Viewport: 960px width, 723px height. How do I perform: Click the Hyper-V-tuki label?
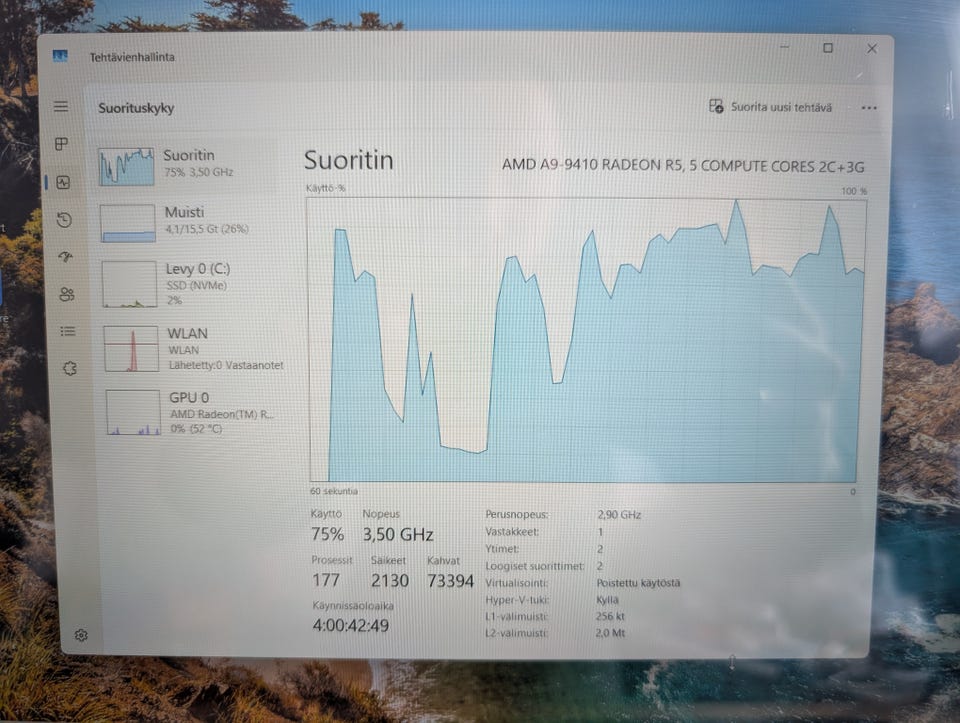coord(517,600)
